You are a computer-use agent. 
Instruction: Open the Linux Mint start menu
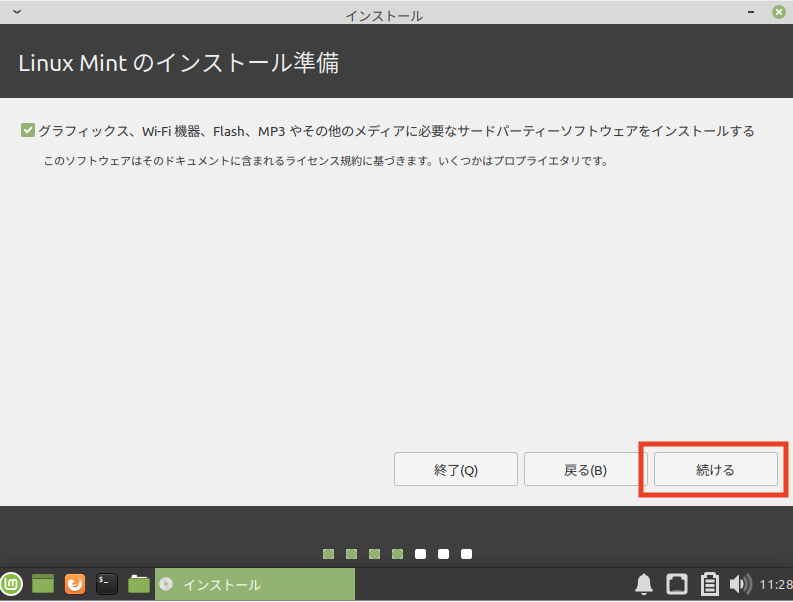(12, 584)
